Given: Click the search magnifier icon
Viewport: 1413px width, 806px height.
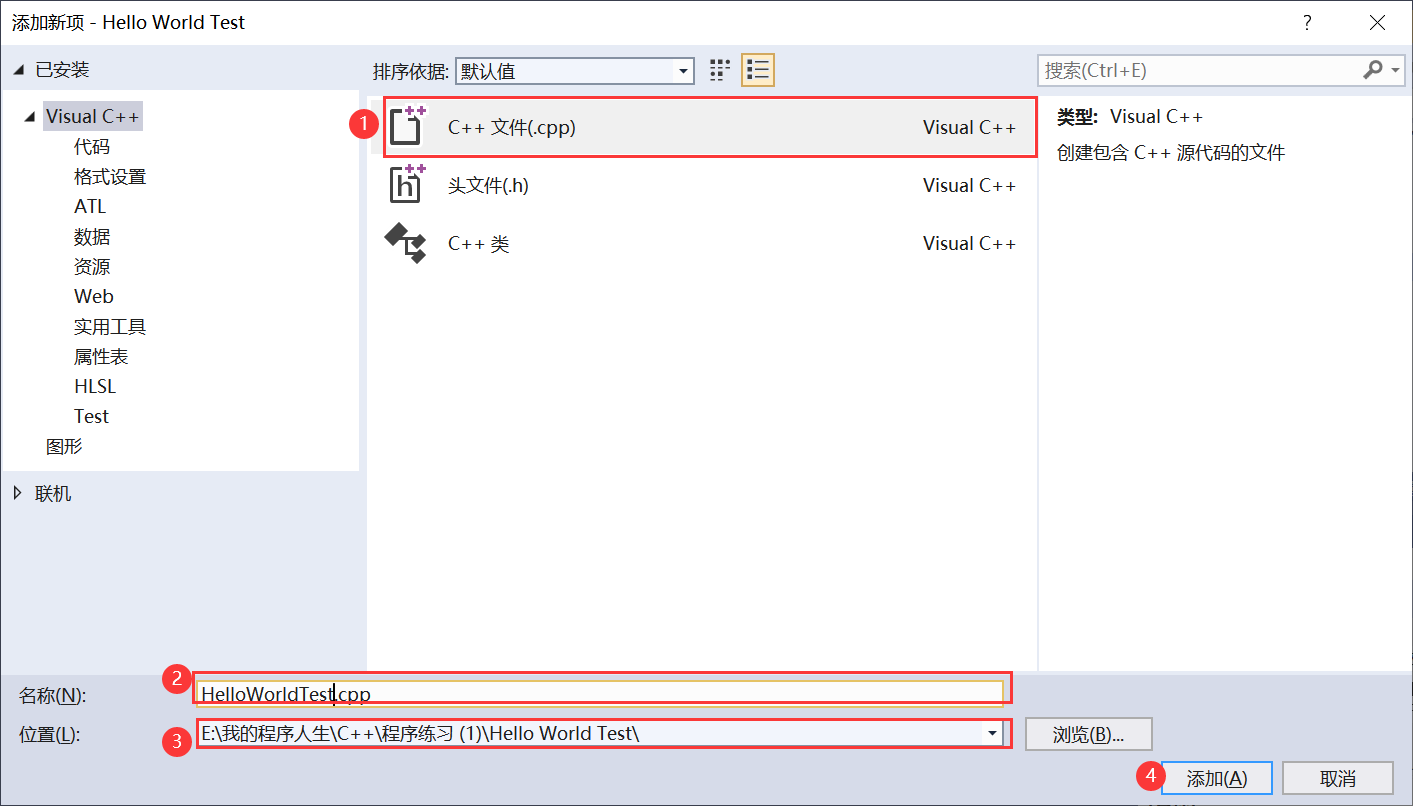Looking at the screenshot, I should pos(1373,70).
